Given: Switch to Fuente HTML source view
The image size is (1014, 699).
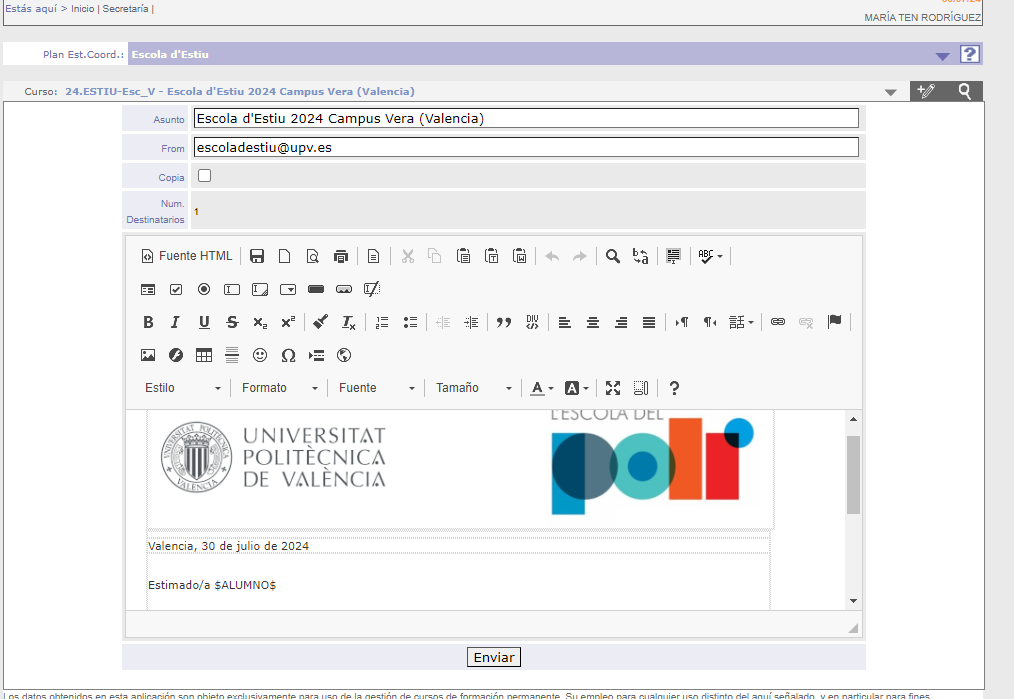Looking at the screenshot, I should (186, 256).
